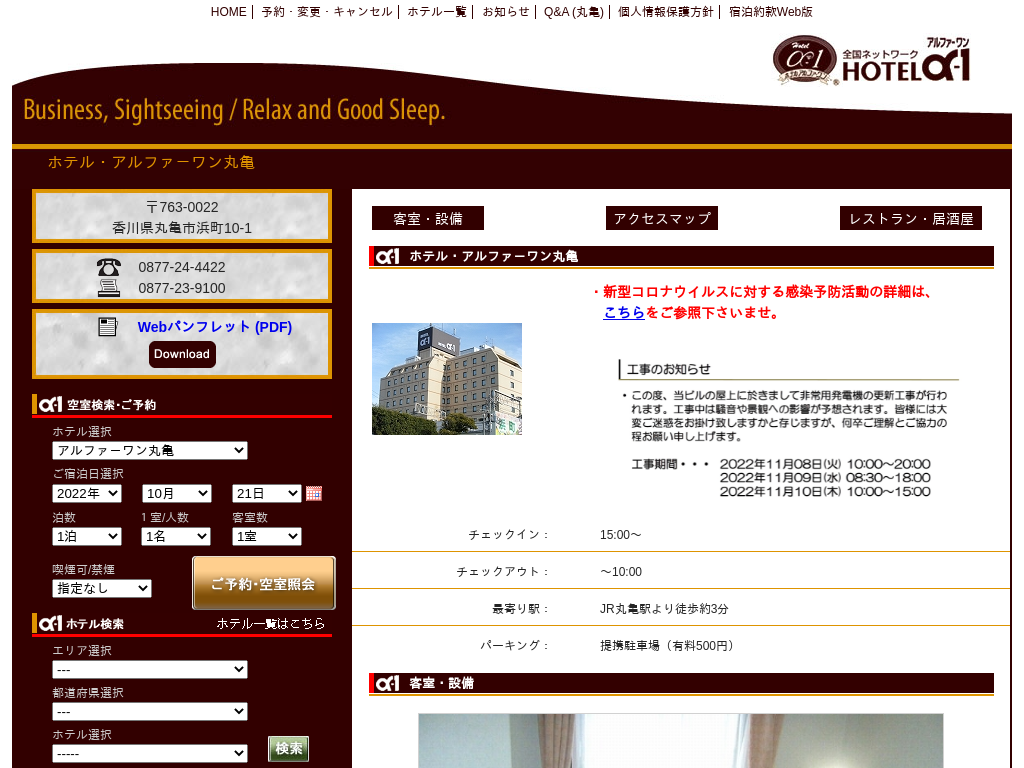
Task: Click the address text 香川県丸亀市浜町10-1
Action: (x=182, y=228)
